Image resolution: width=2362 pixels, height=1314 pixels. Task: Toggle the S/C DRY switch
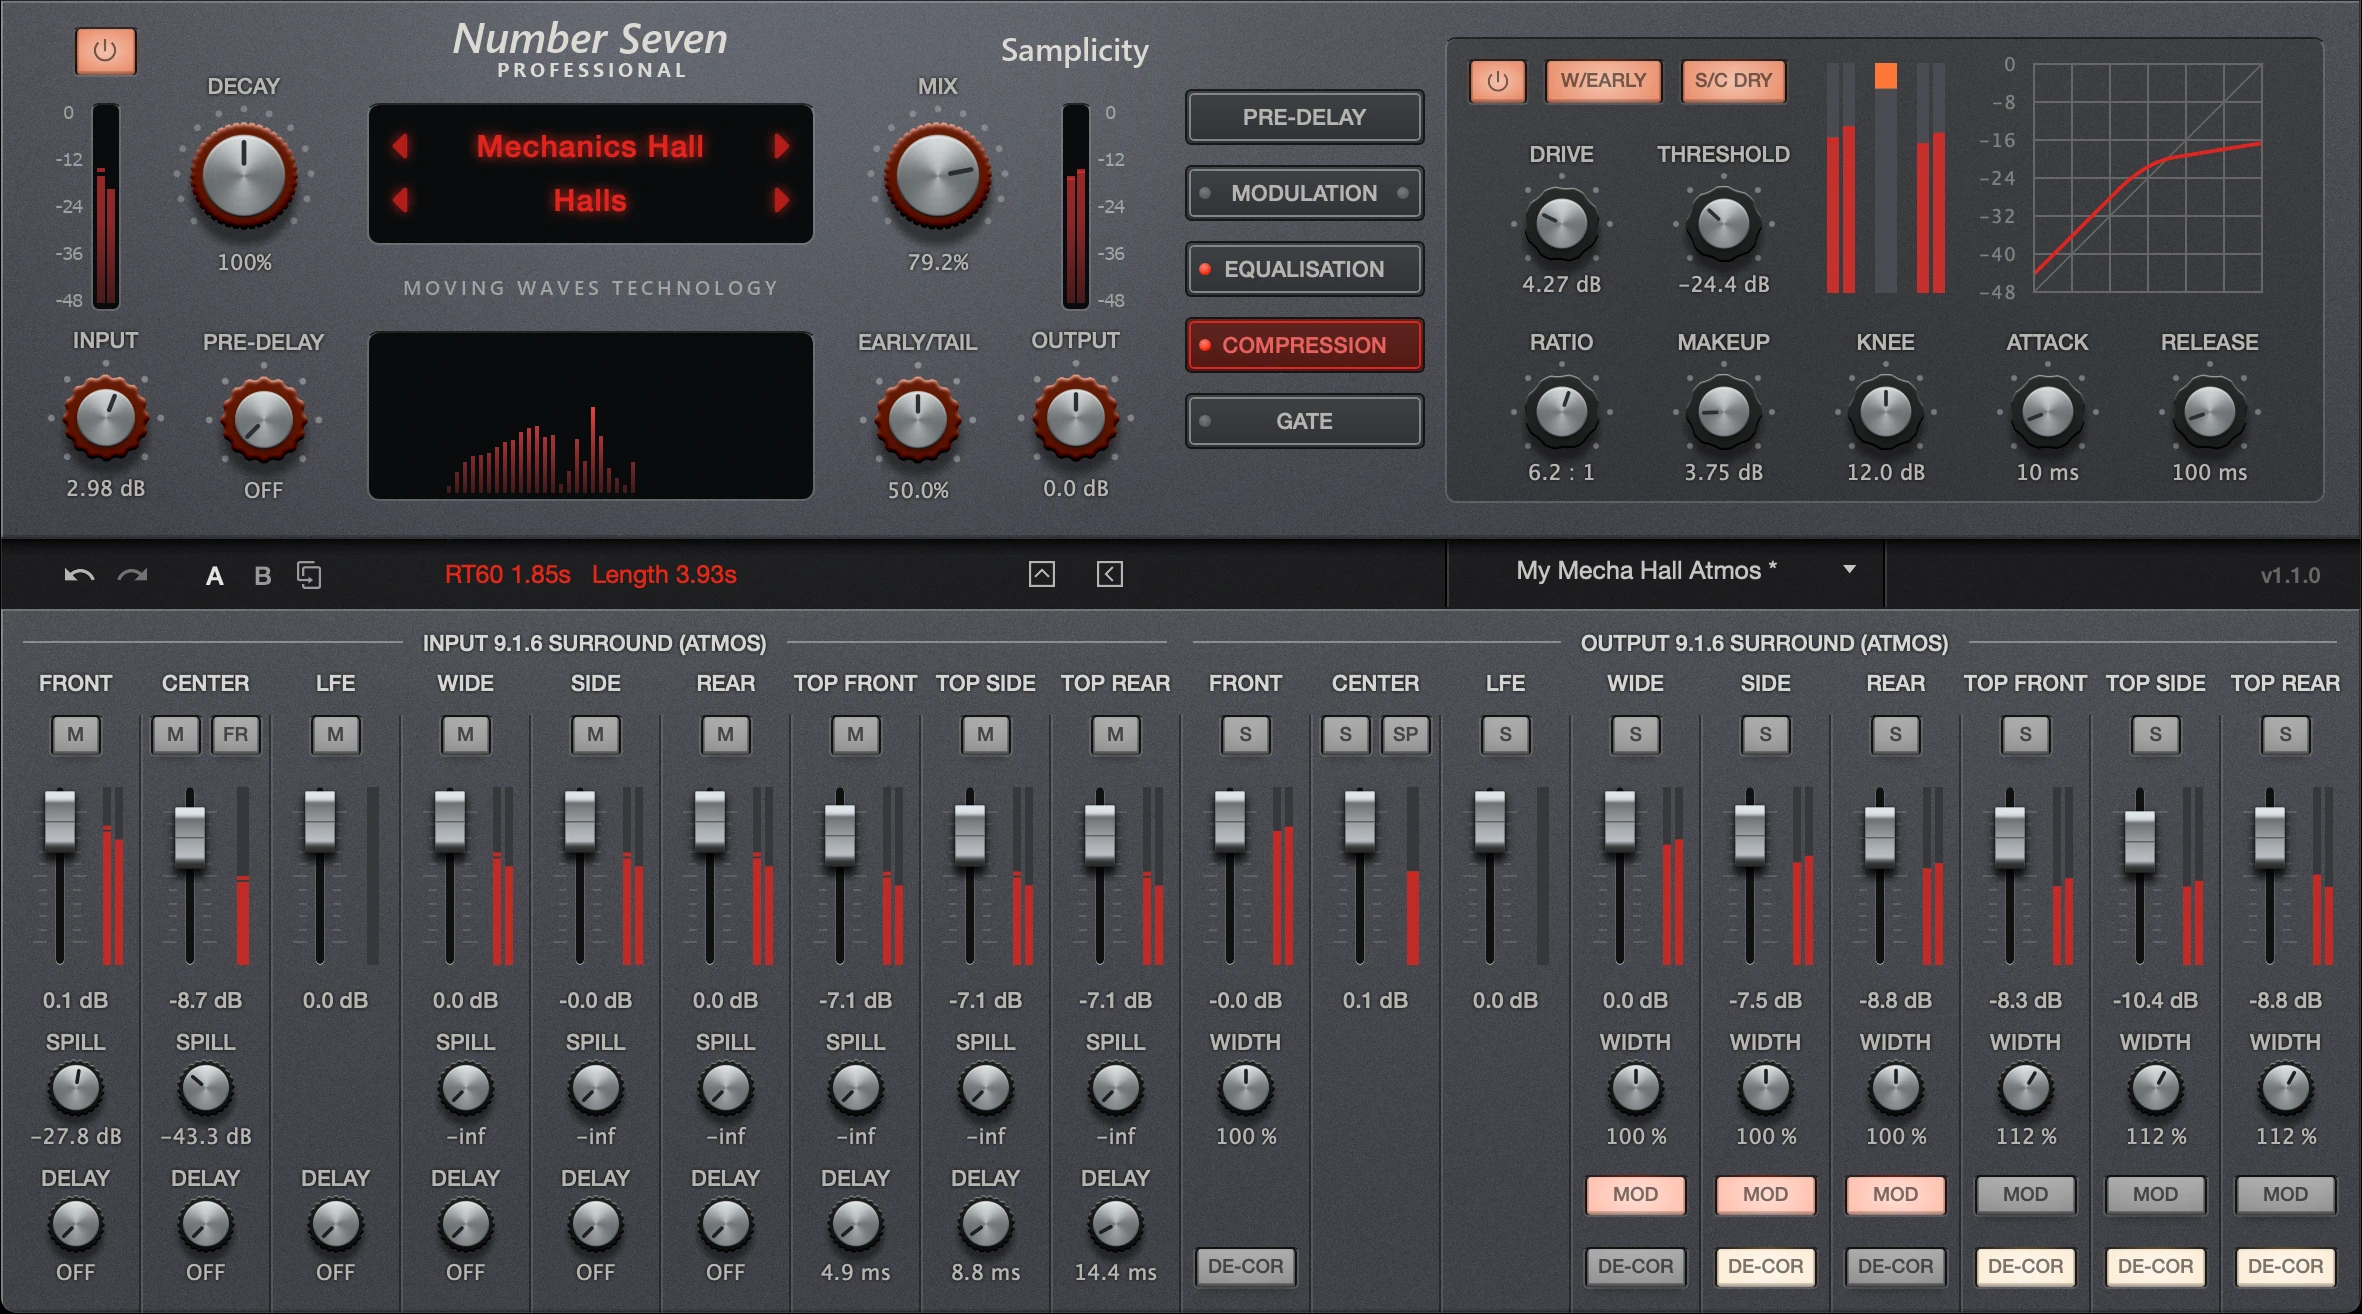pyautogui.click(x=1733, y=81)
